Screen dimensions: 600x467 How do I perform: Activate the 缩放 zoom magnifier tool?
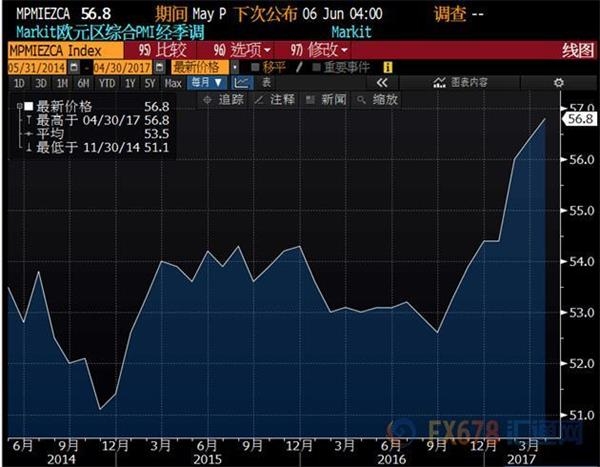point(377,100)
